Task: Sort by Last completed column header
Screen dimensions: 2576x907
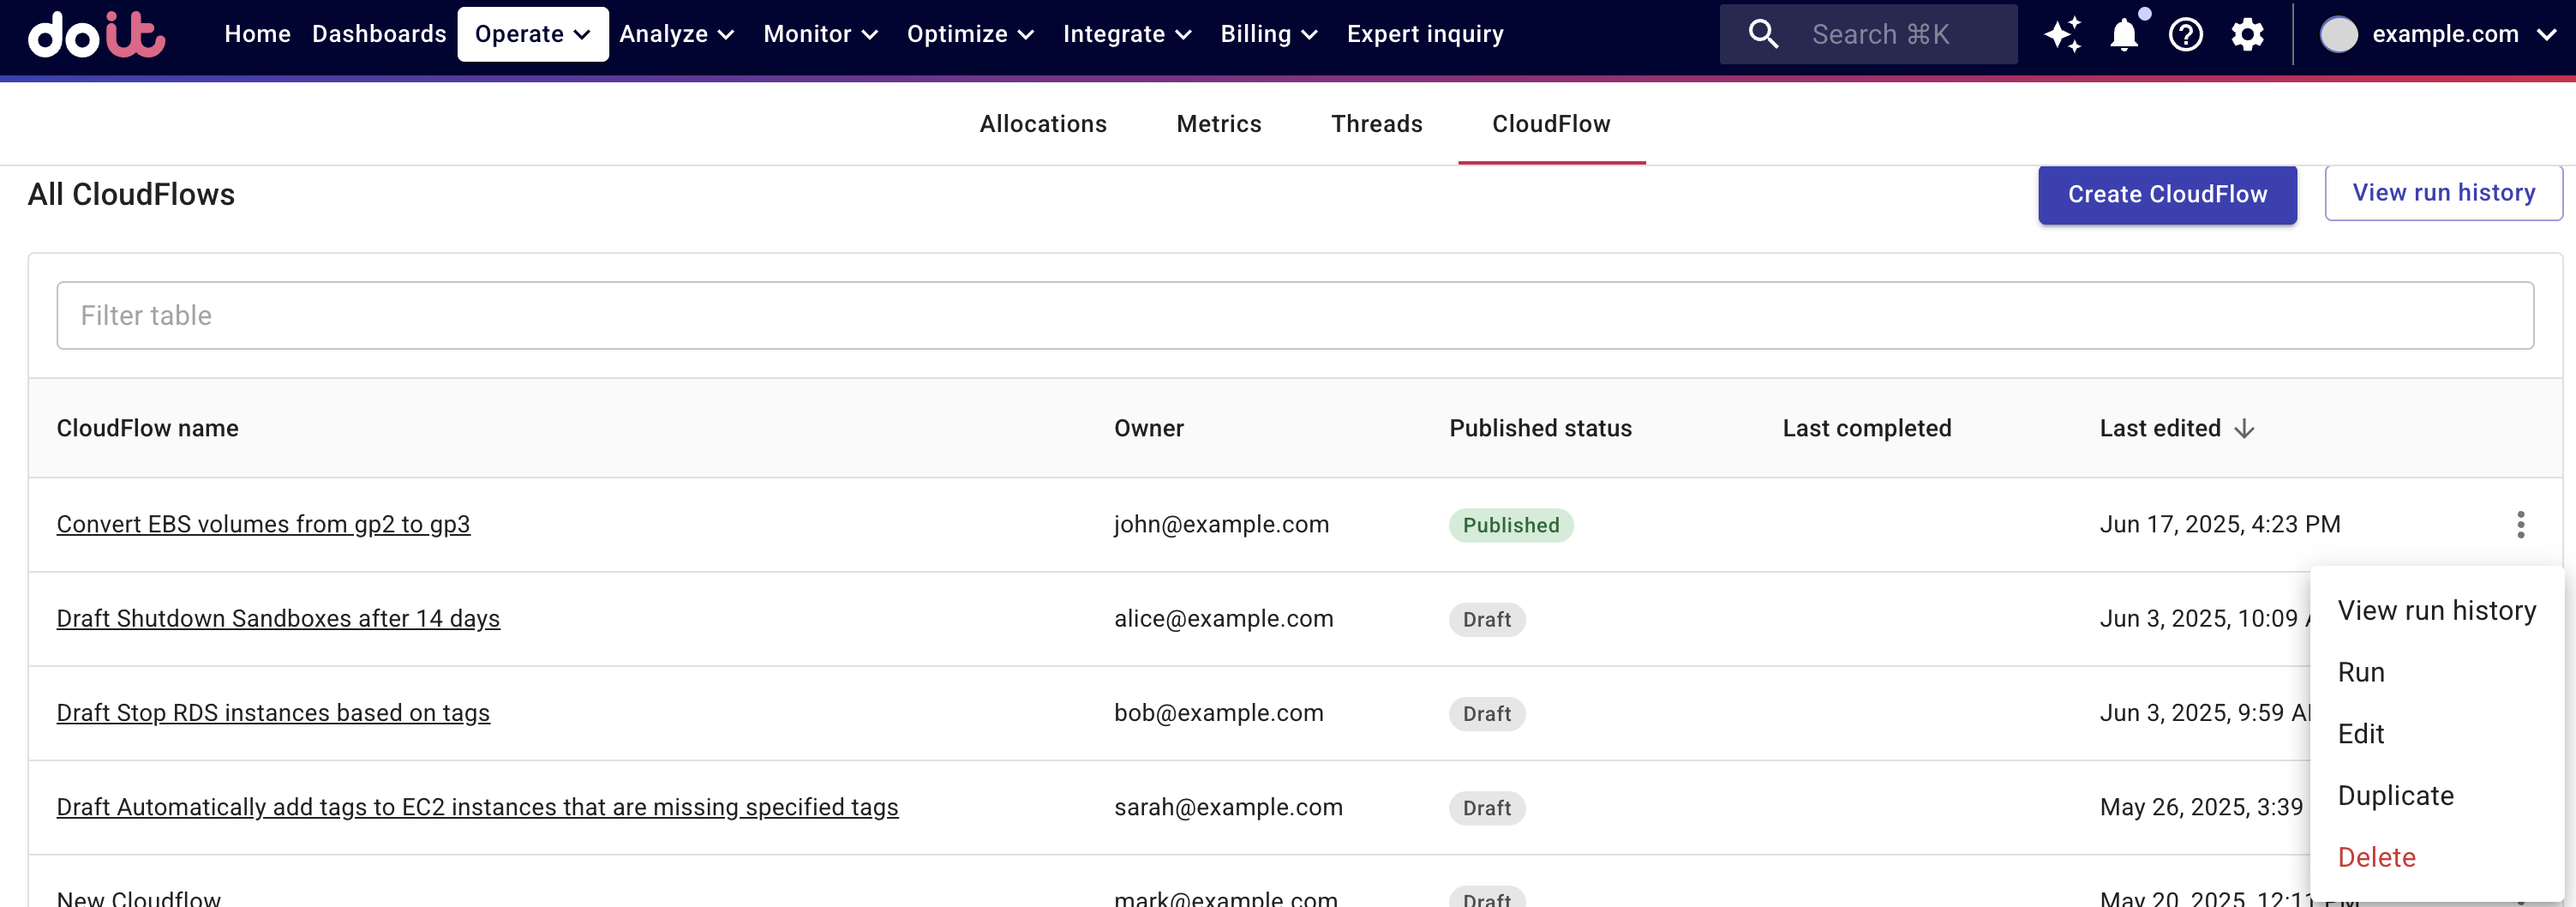Action: point(1866,428)
